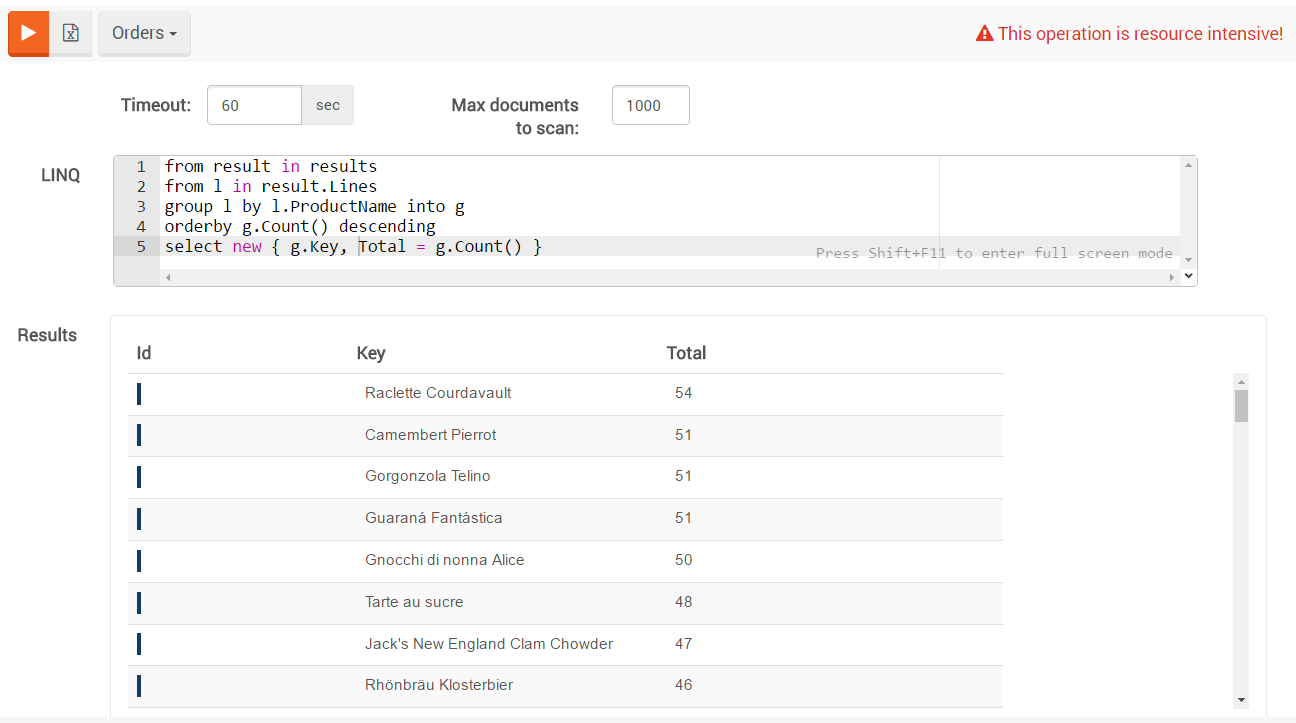The height and width of the screenshot is (723, 1296).
Task: Run the query with the orange play button
Action: pos(28,33)
